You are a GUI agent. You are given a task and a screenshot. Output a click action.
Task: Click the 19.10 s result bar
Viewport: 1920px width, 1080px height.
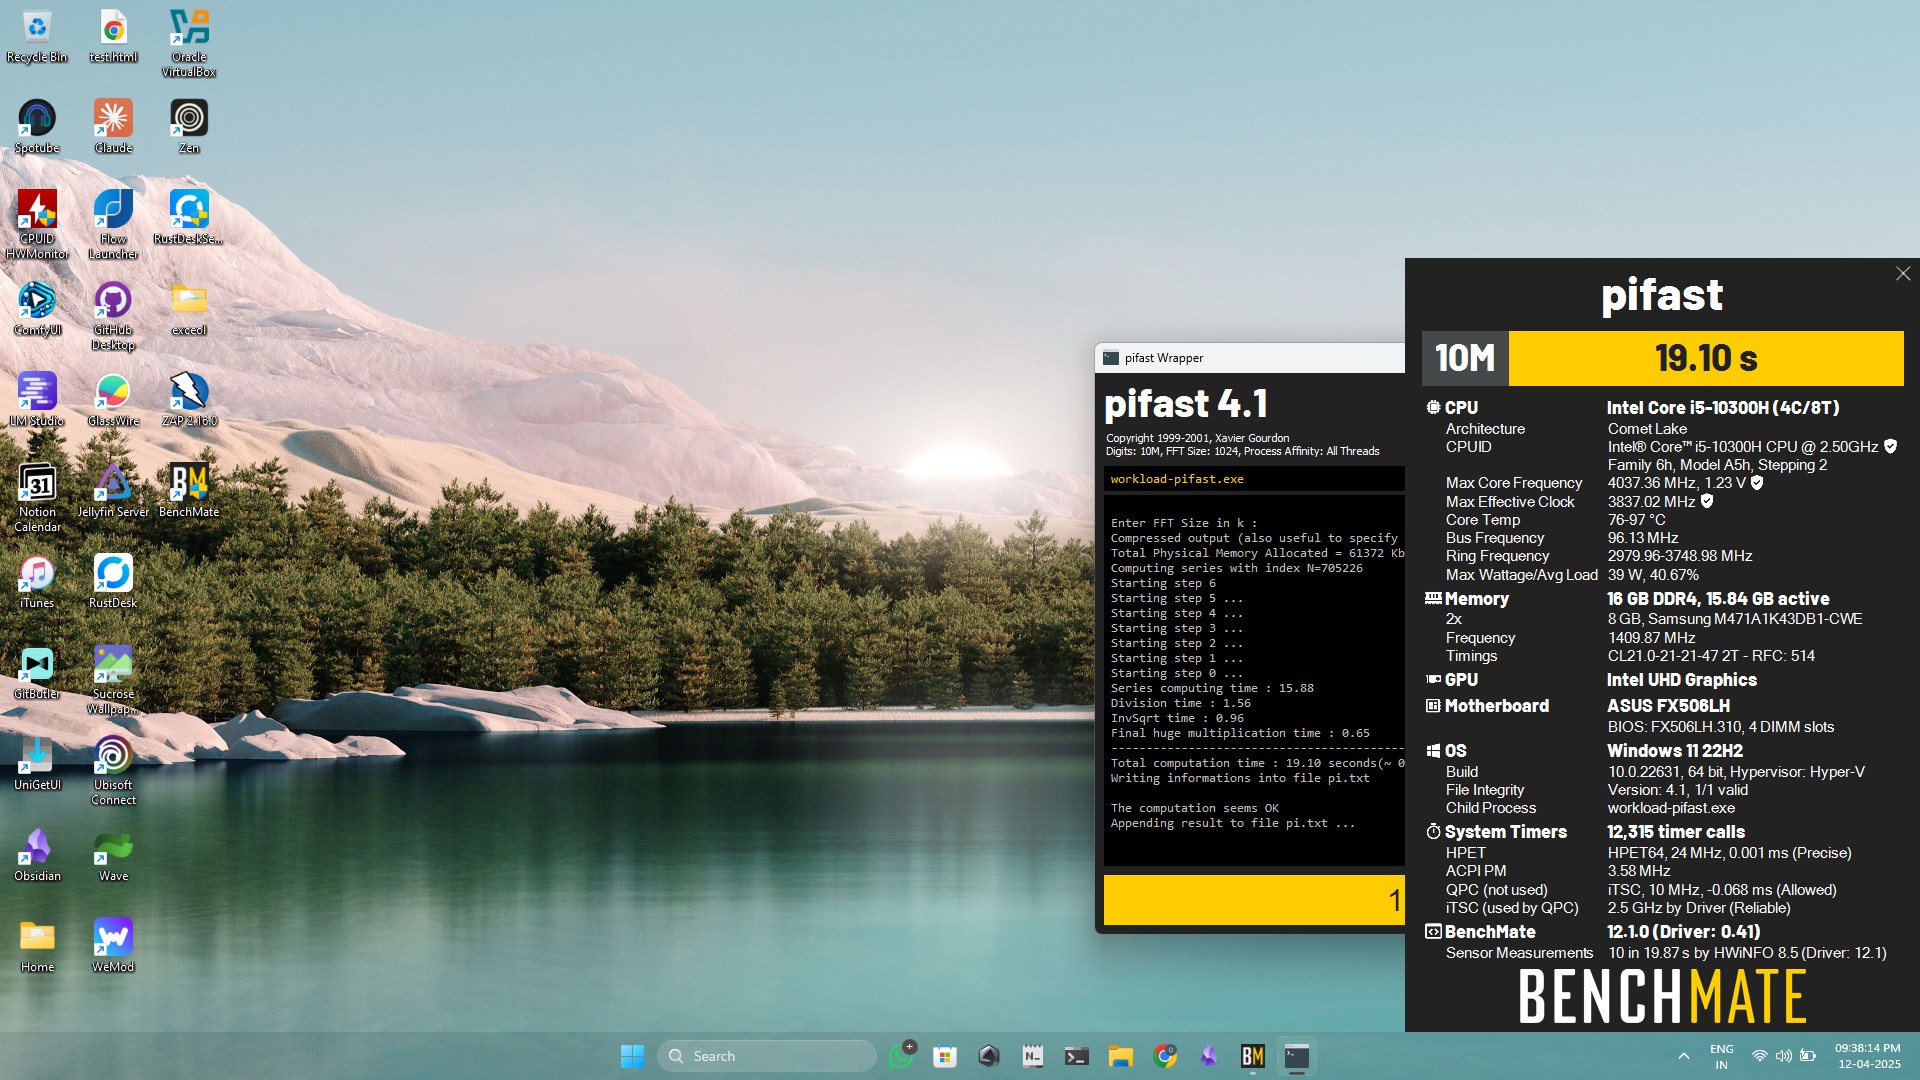tap(1706, 358)
